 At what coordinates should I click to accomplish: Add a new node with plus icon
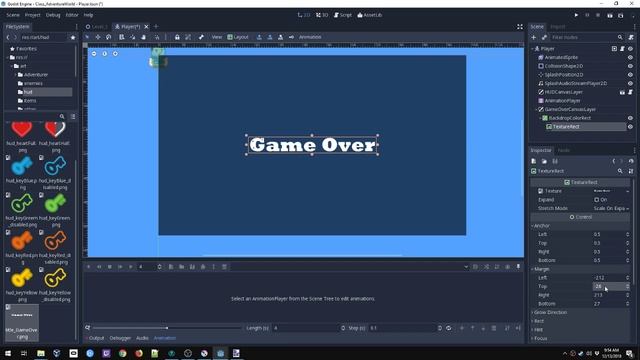[534, 37]
